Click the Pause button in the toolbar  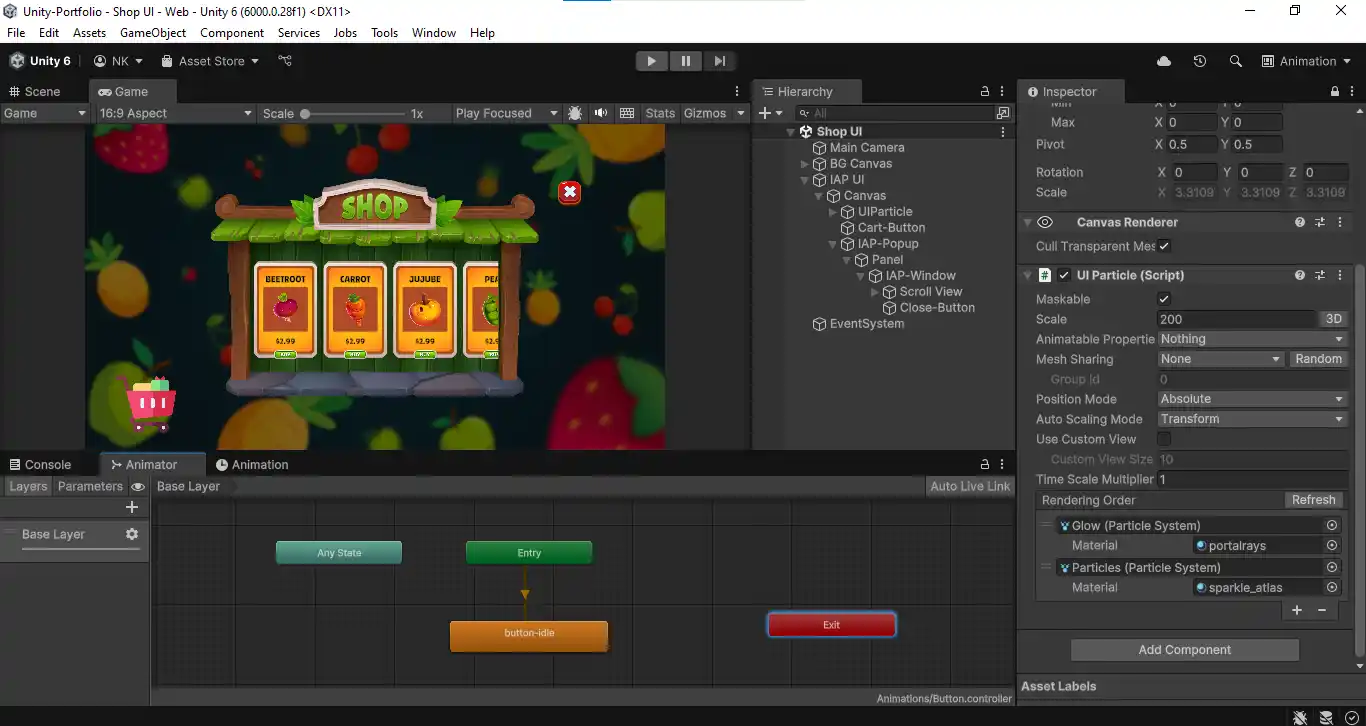tap(686, 61)
